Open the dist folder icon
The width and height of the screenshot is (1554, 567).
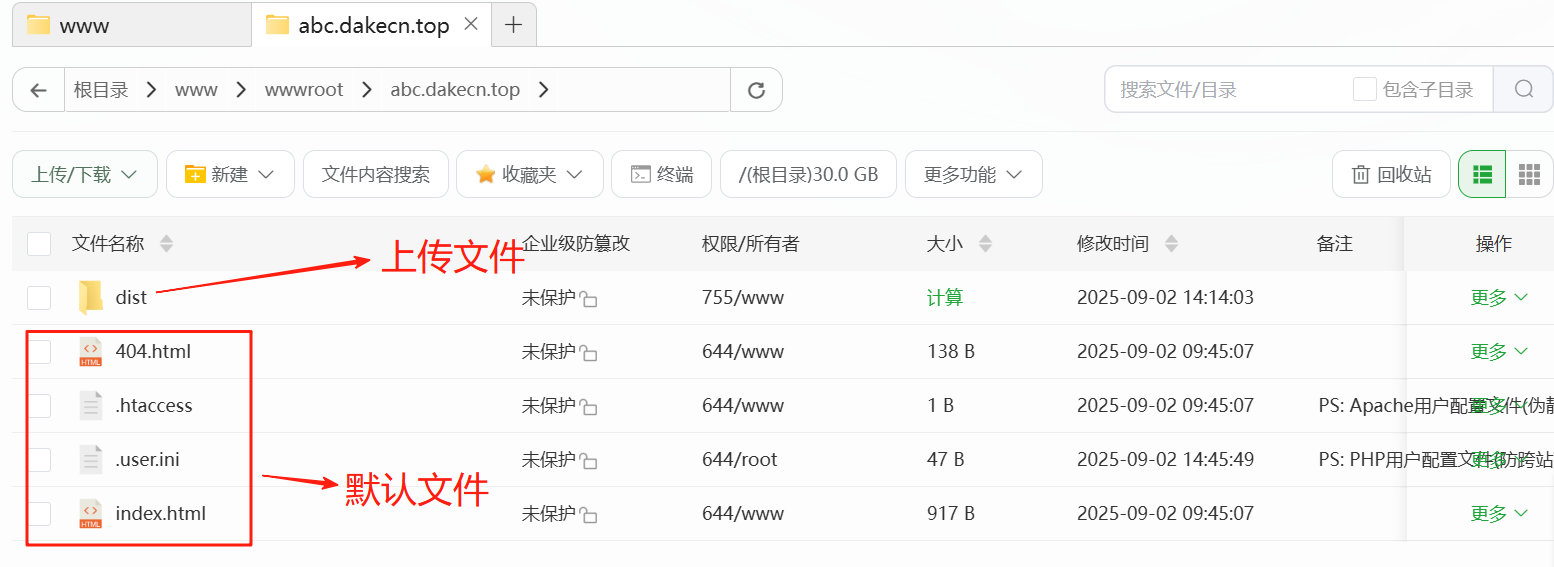click(x=91, y=297)
